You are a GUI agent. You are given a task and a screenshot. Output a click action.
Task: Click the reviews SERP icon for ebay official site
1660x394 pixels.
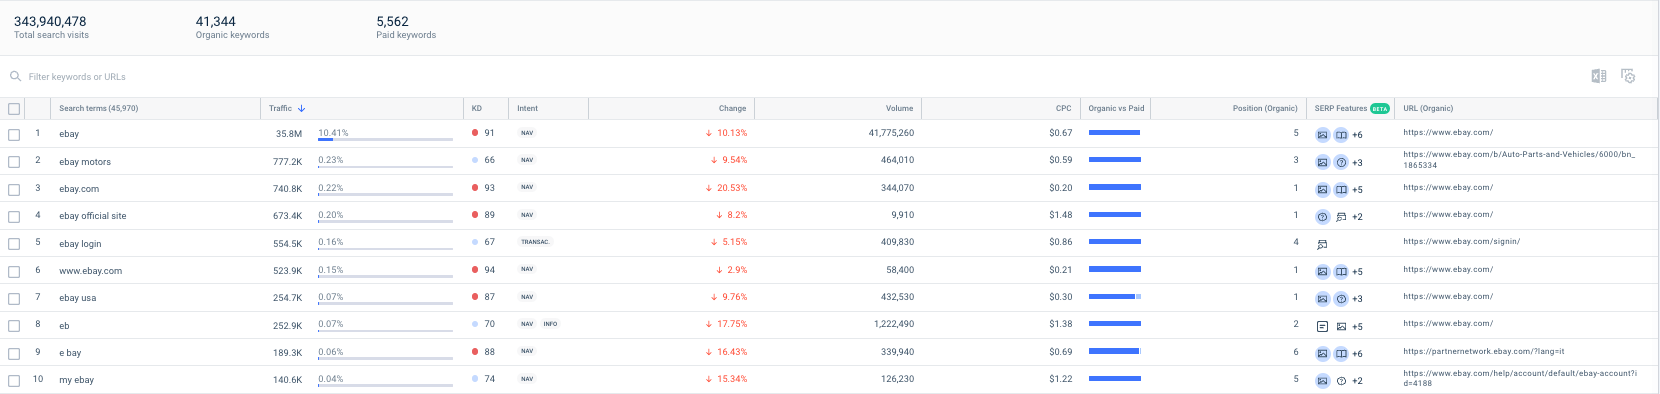pyautogui.click(x=1341, y=216)
